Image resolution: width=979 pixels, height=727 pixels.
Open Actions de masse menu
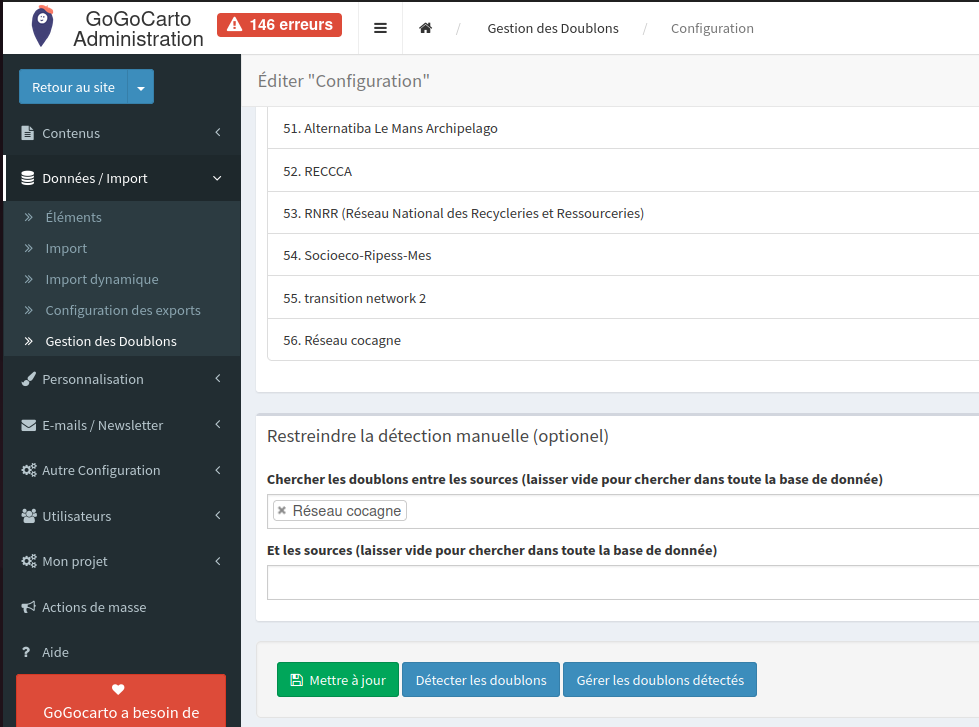94,607
